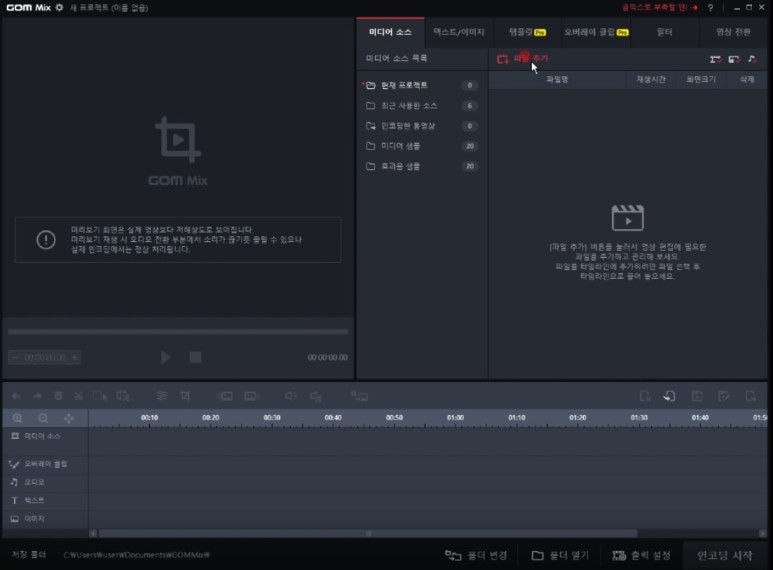This screenshot has height=570, width=773.
Task: Toggle the audio note filter icon in media list header
Action: 752,59
